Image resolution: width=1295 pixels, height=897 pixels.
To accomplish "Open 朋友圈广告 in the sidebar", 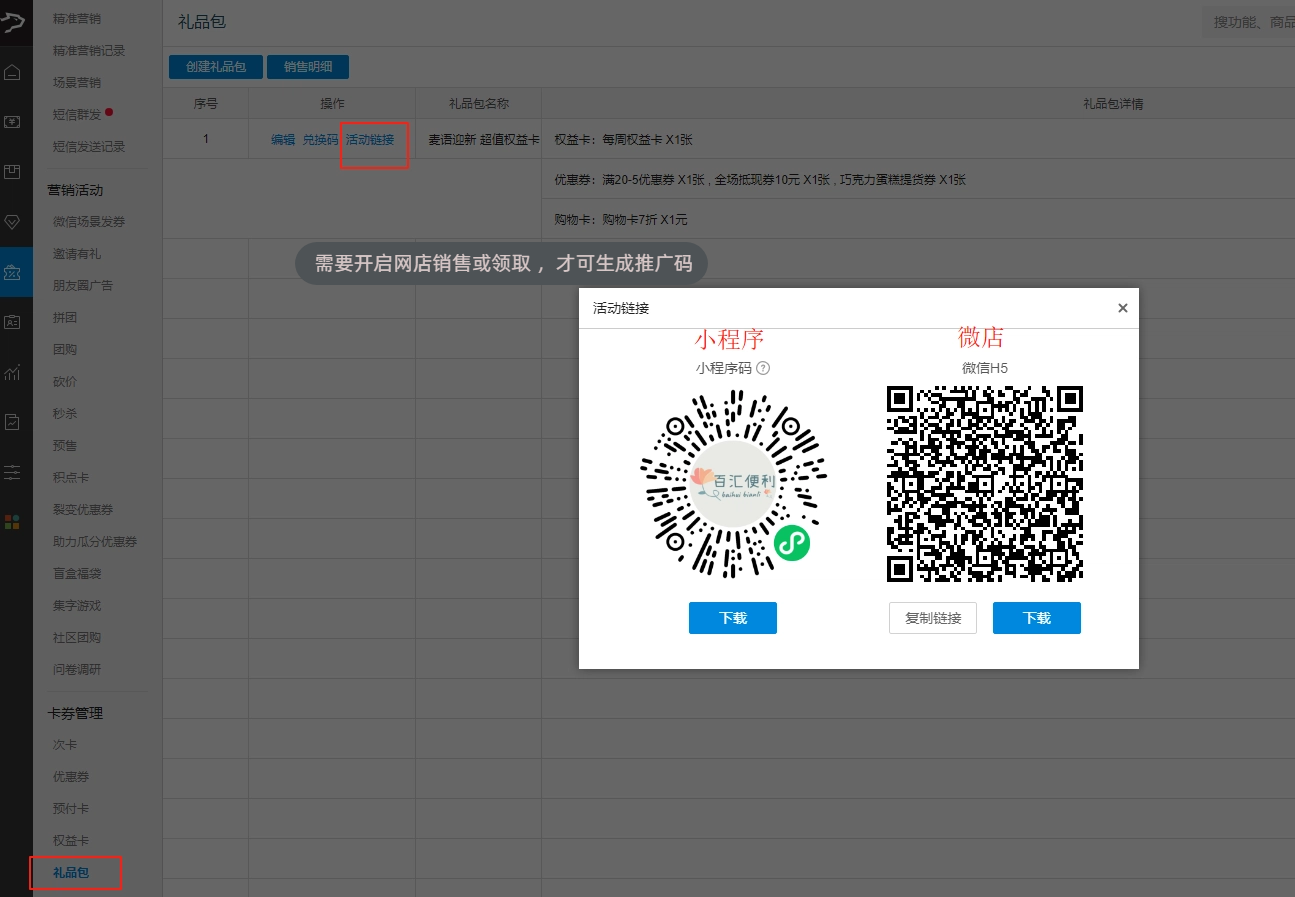I will (83, 285).
